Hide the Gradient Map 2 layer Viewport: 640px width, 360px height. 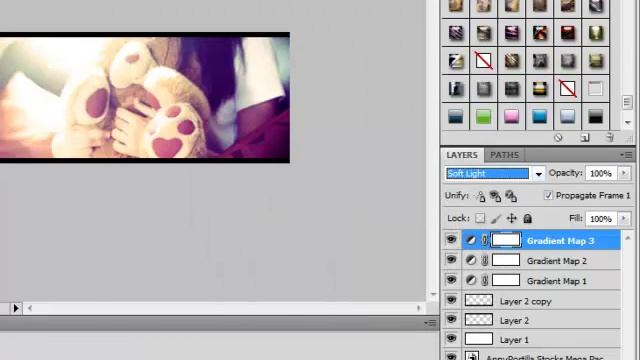(451, 260)
